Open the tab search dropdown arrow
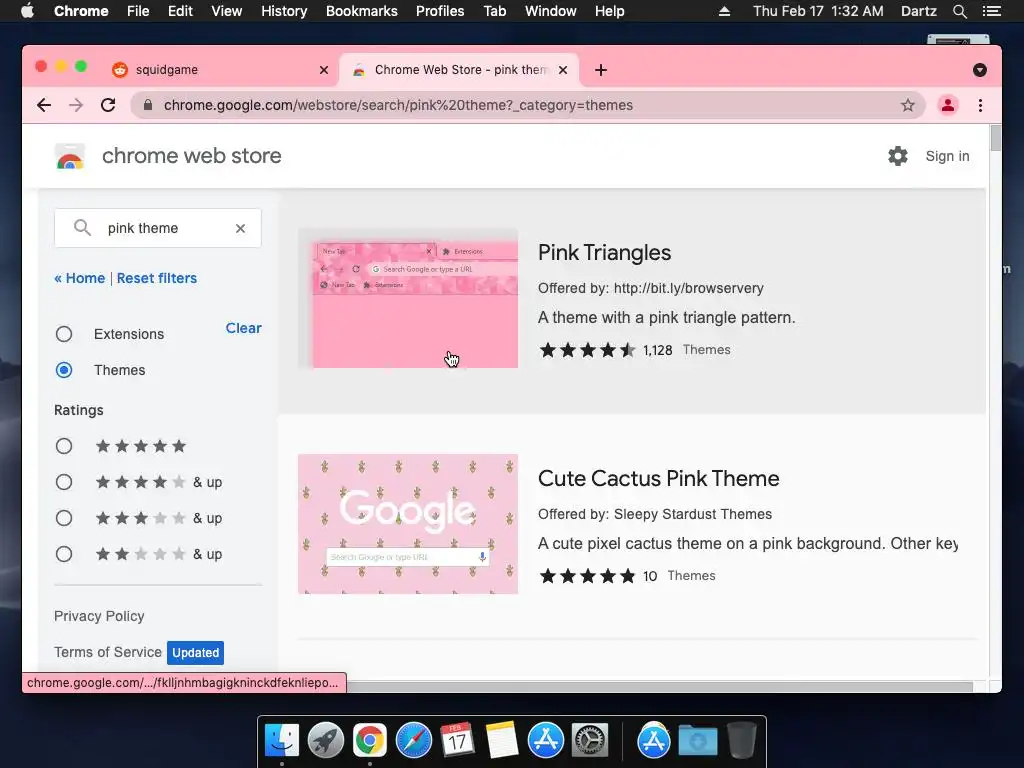Viewport: 1024px width, 768px height. coord(980,70)
